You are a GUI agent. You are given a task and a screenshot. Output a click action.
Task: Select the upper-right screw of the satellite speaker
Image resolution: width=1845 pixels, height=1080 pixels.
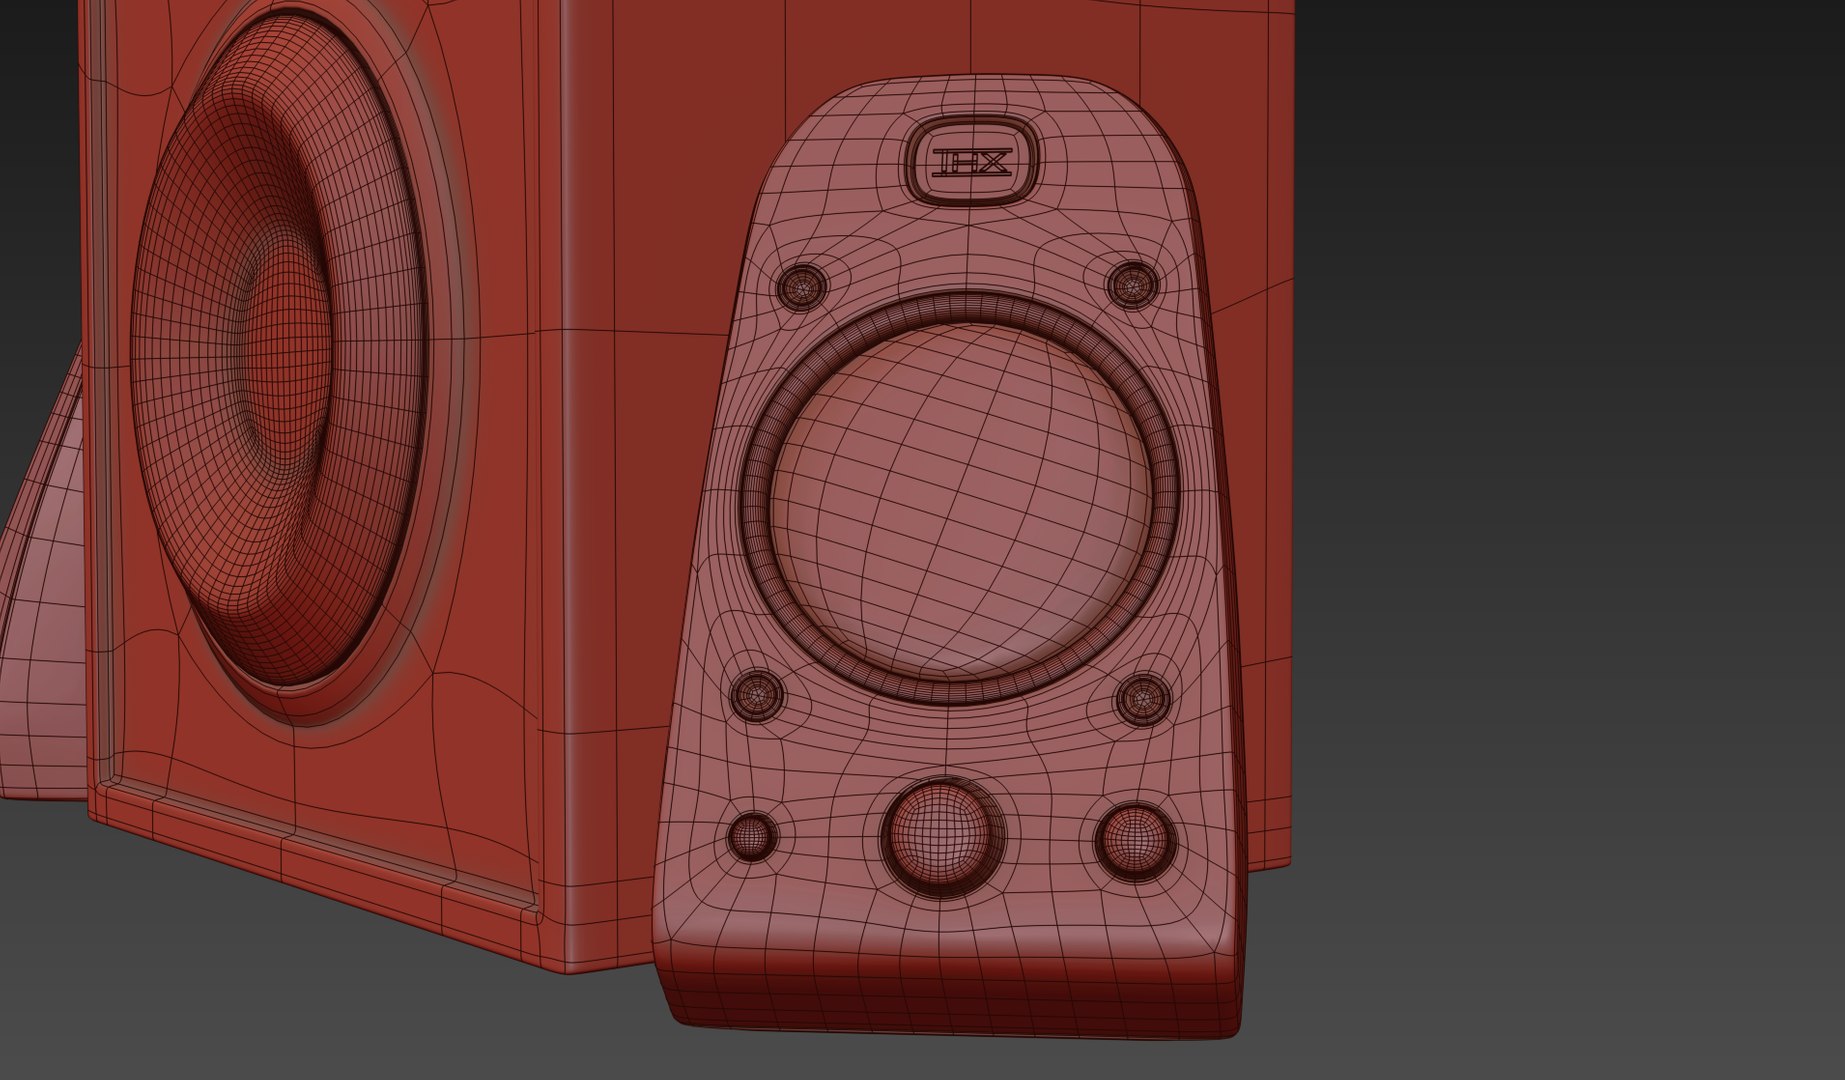tap(1134, 285)
